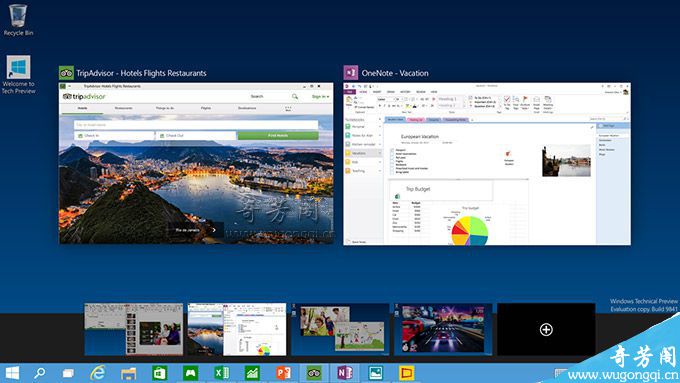Click the To Do Tag checkmark icon

507,102
